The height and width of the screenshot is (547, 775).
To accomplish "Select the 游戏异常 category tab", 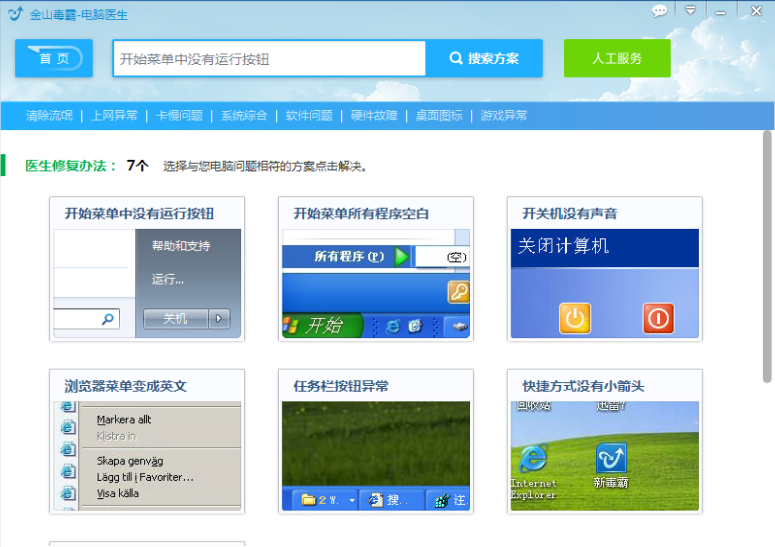I will [504, 116].
